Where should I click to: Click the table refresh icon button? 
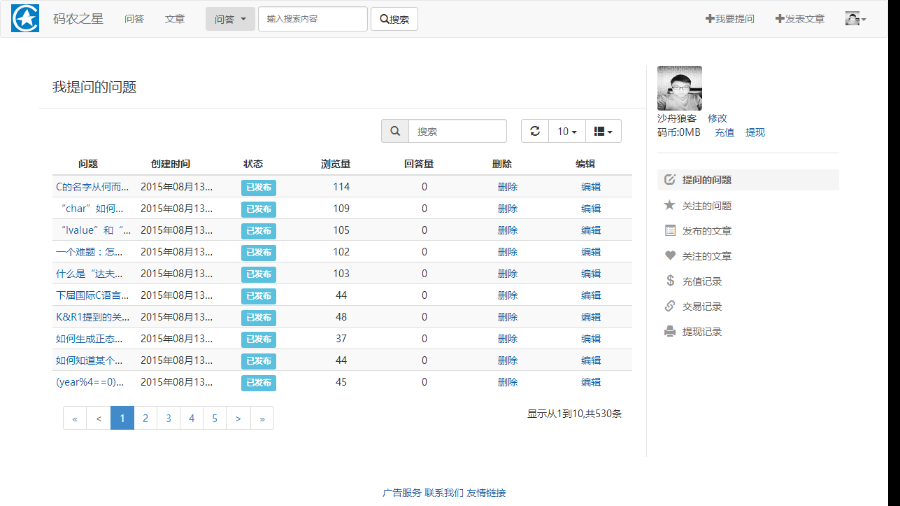click(x=535, y=131)
